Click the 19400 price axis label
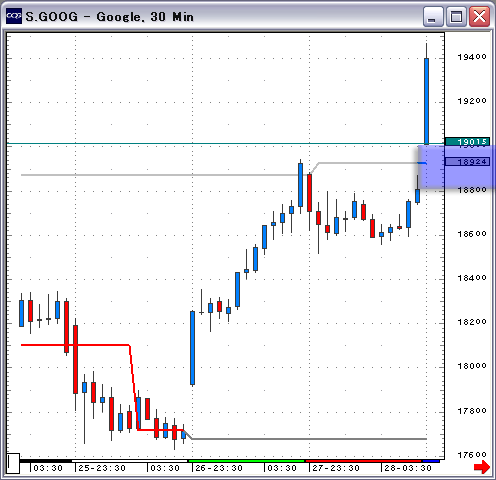The height and width of the screenshot is (480, 496). tap(472, 57)
